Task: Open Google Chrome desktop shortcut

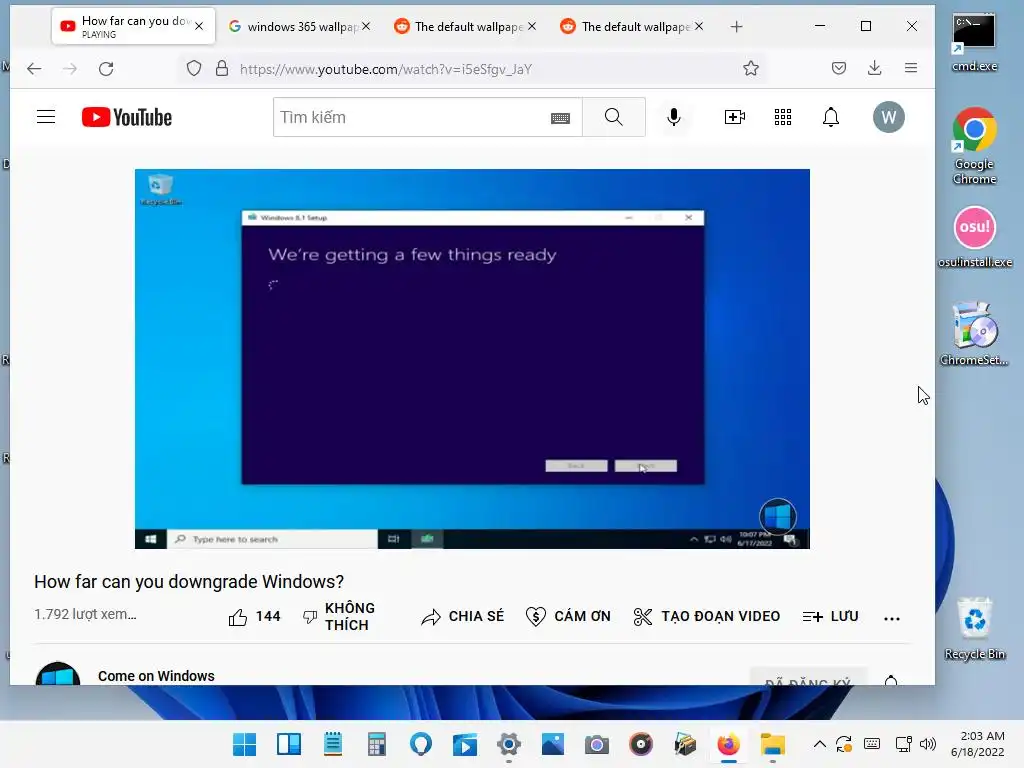Action: (974, 145)
